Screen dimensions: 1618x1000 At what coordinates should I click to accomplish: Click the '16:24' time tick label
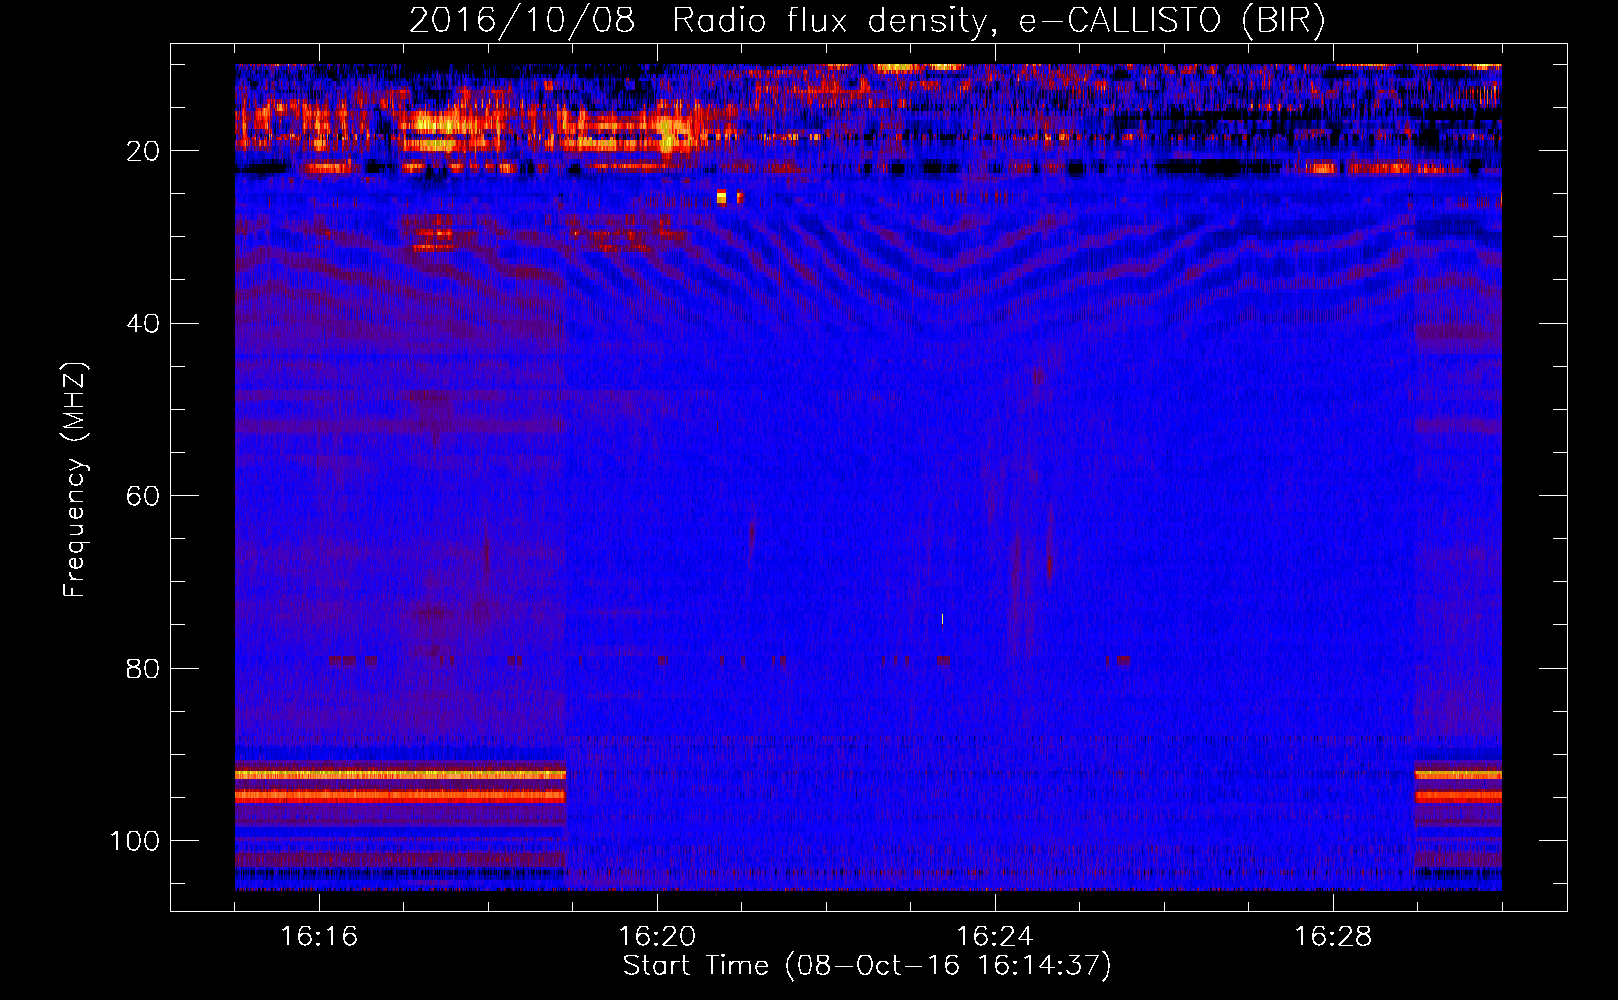[x=995, y=936]
